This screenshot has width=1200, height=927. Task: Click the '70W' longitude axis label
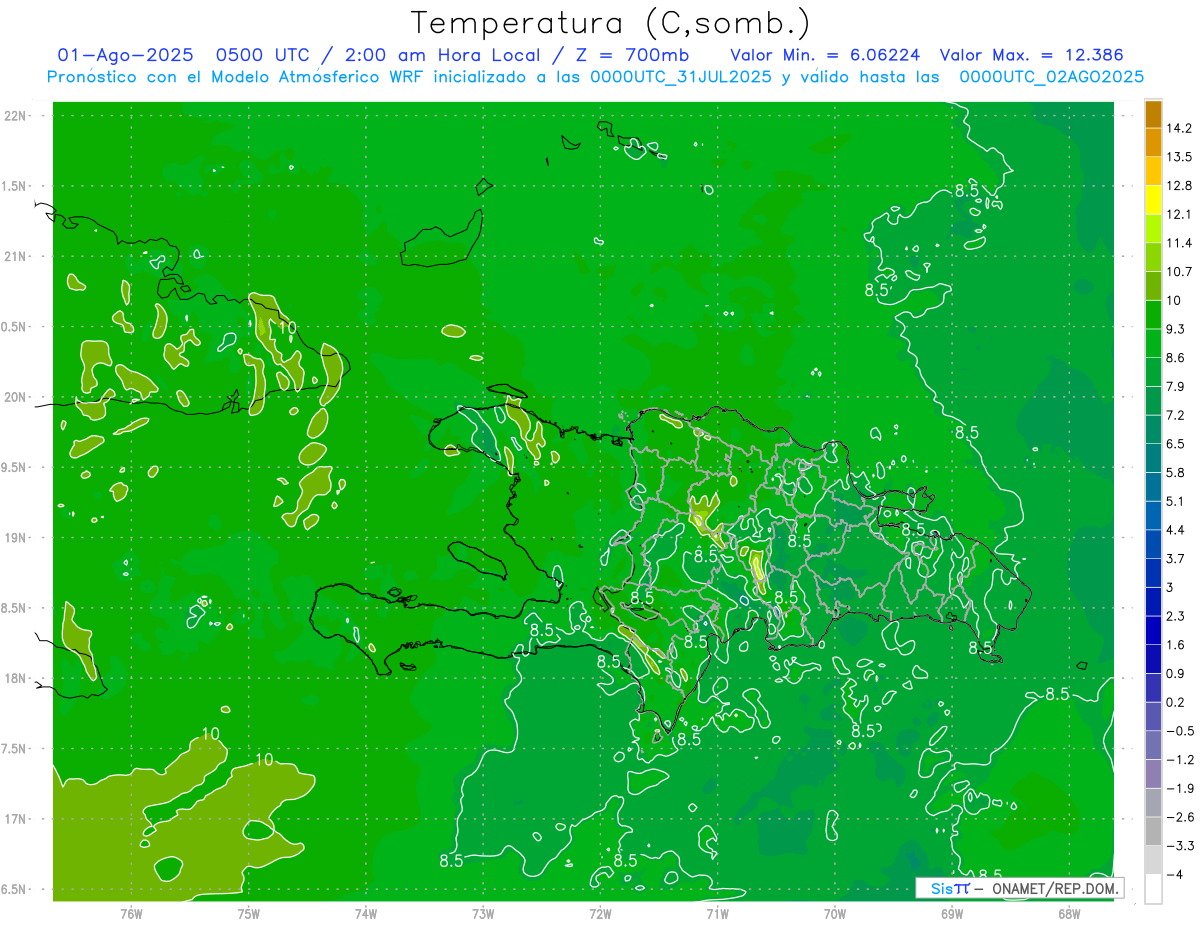pos(835,914)
